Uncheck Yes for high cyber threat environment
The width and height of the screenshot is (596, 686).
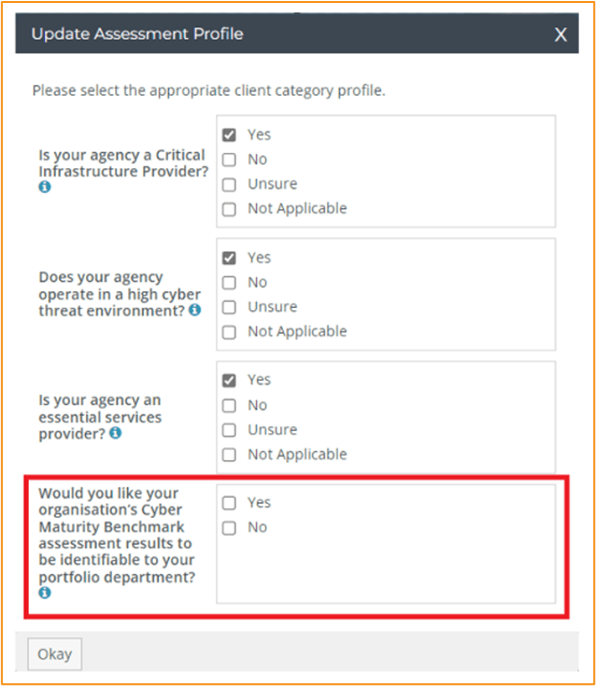click(x=229, y=258)
